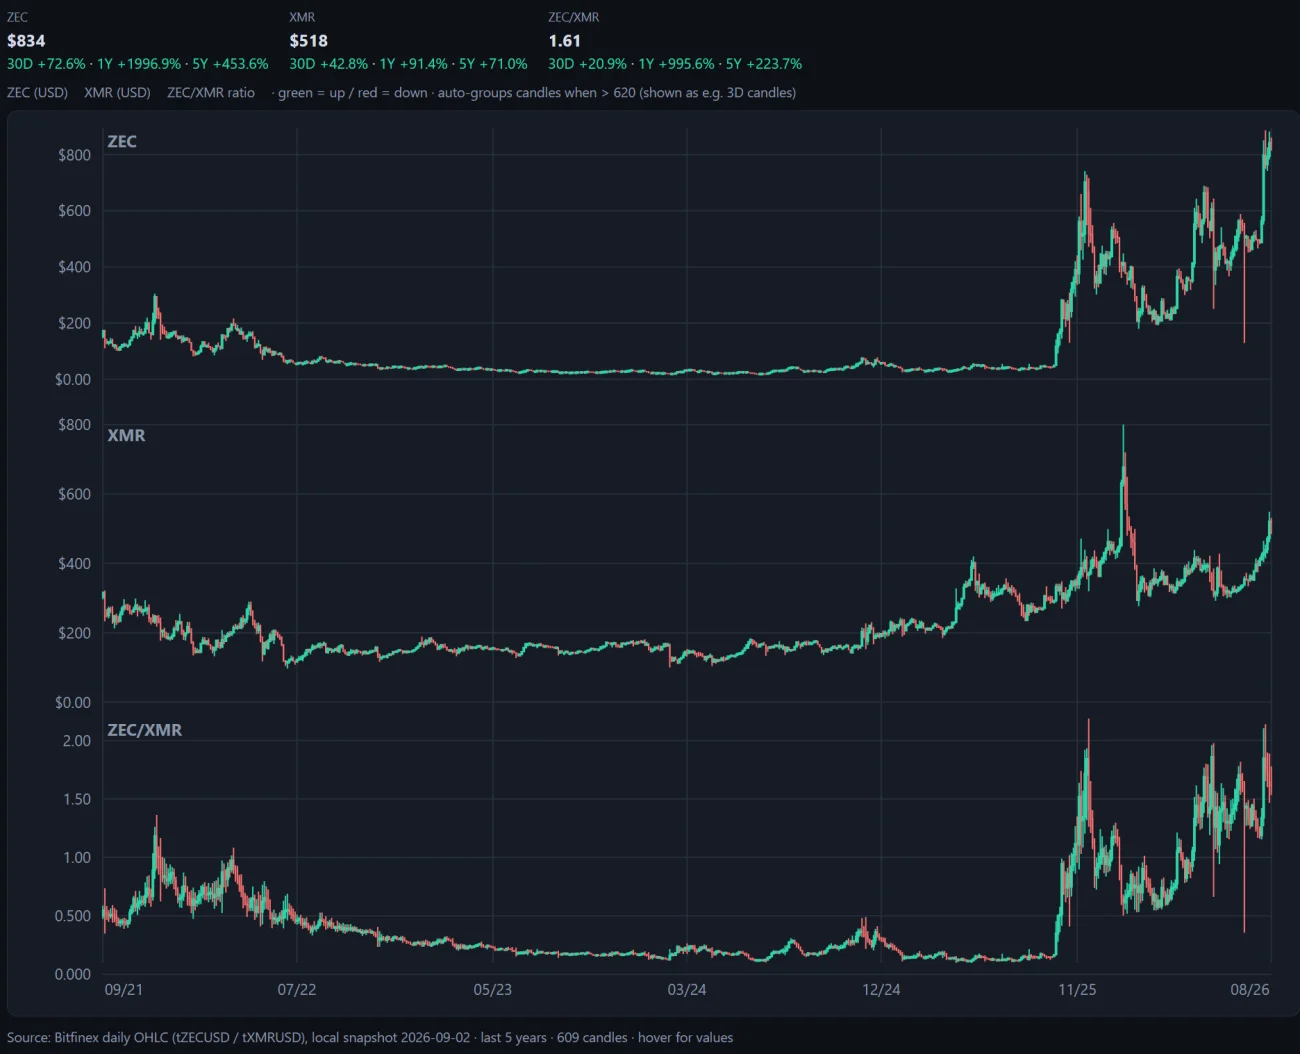The width and height of the screenshot is (1300, 1054).
Task: Click the ZEC/XMR ratio value 1.61
Action: (564, 41)
